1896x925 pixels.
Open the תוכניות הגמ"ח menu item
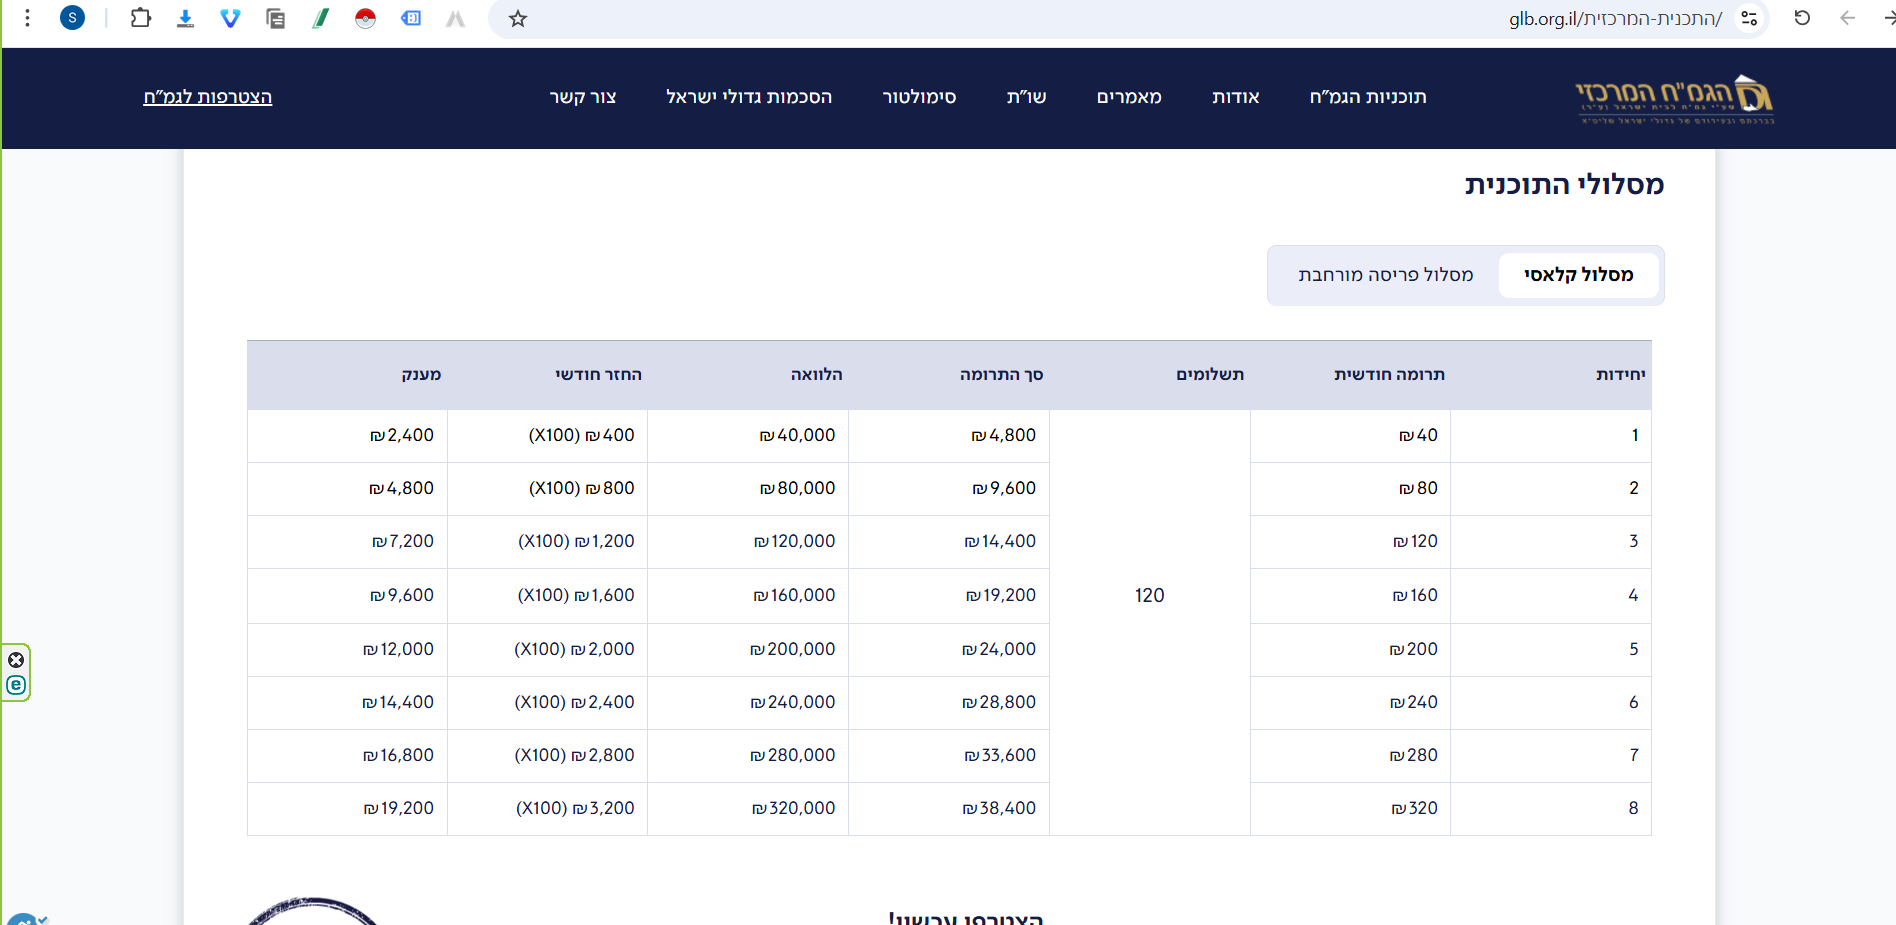[x=1368, y=97]
